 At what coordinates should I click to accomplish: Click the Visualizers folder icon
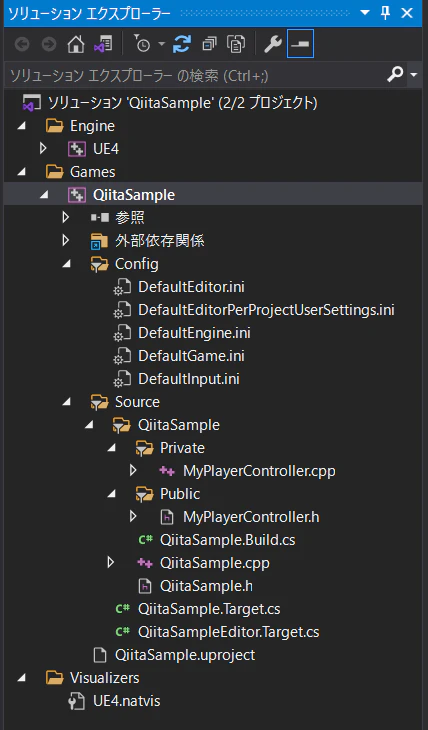coord(54,678)
